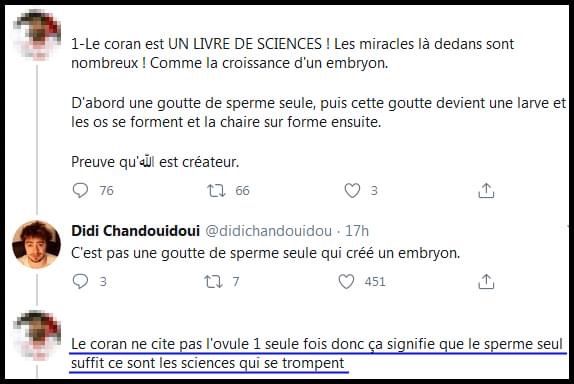
Task: Open Didi Chandouidoui's profile name
Action: [x=135, y=231]
